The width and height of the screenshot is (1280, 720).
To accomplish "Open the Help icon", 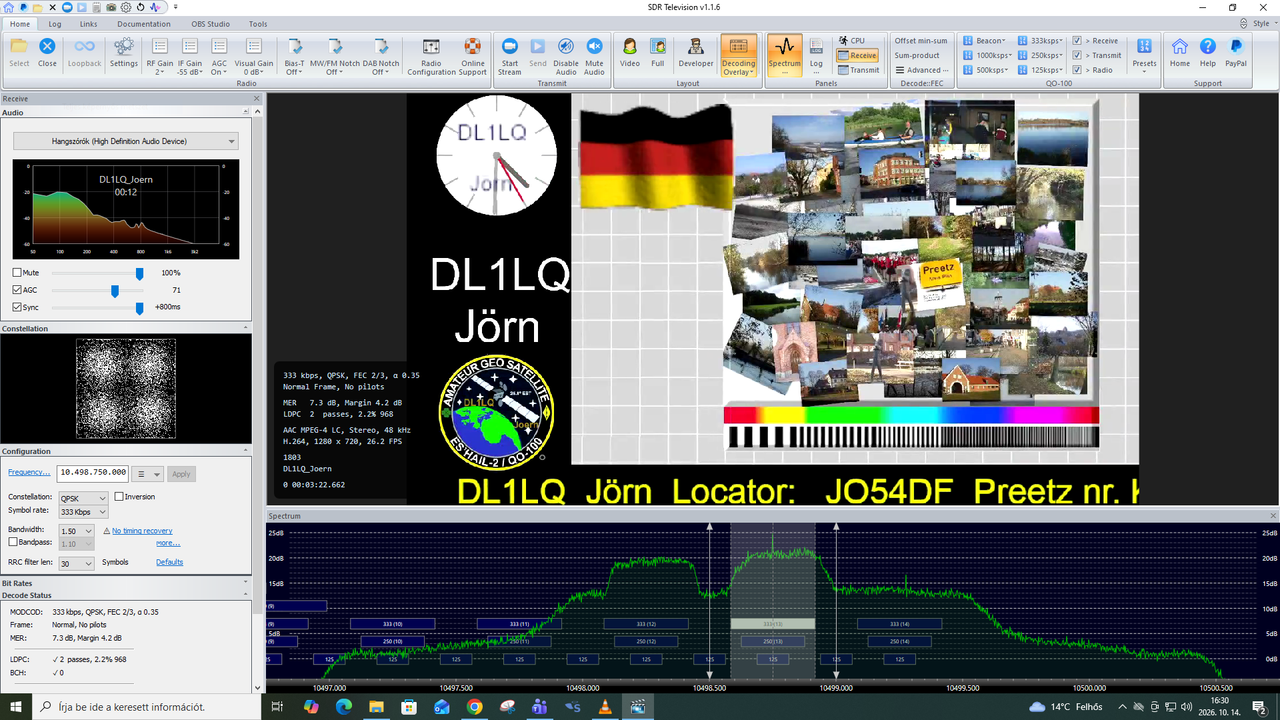I will pyautogui.click(x=1208, y=52).
